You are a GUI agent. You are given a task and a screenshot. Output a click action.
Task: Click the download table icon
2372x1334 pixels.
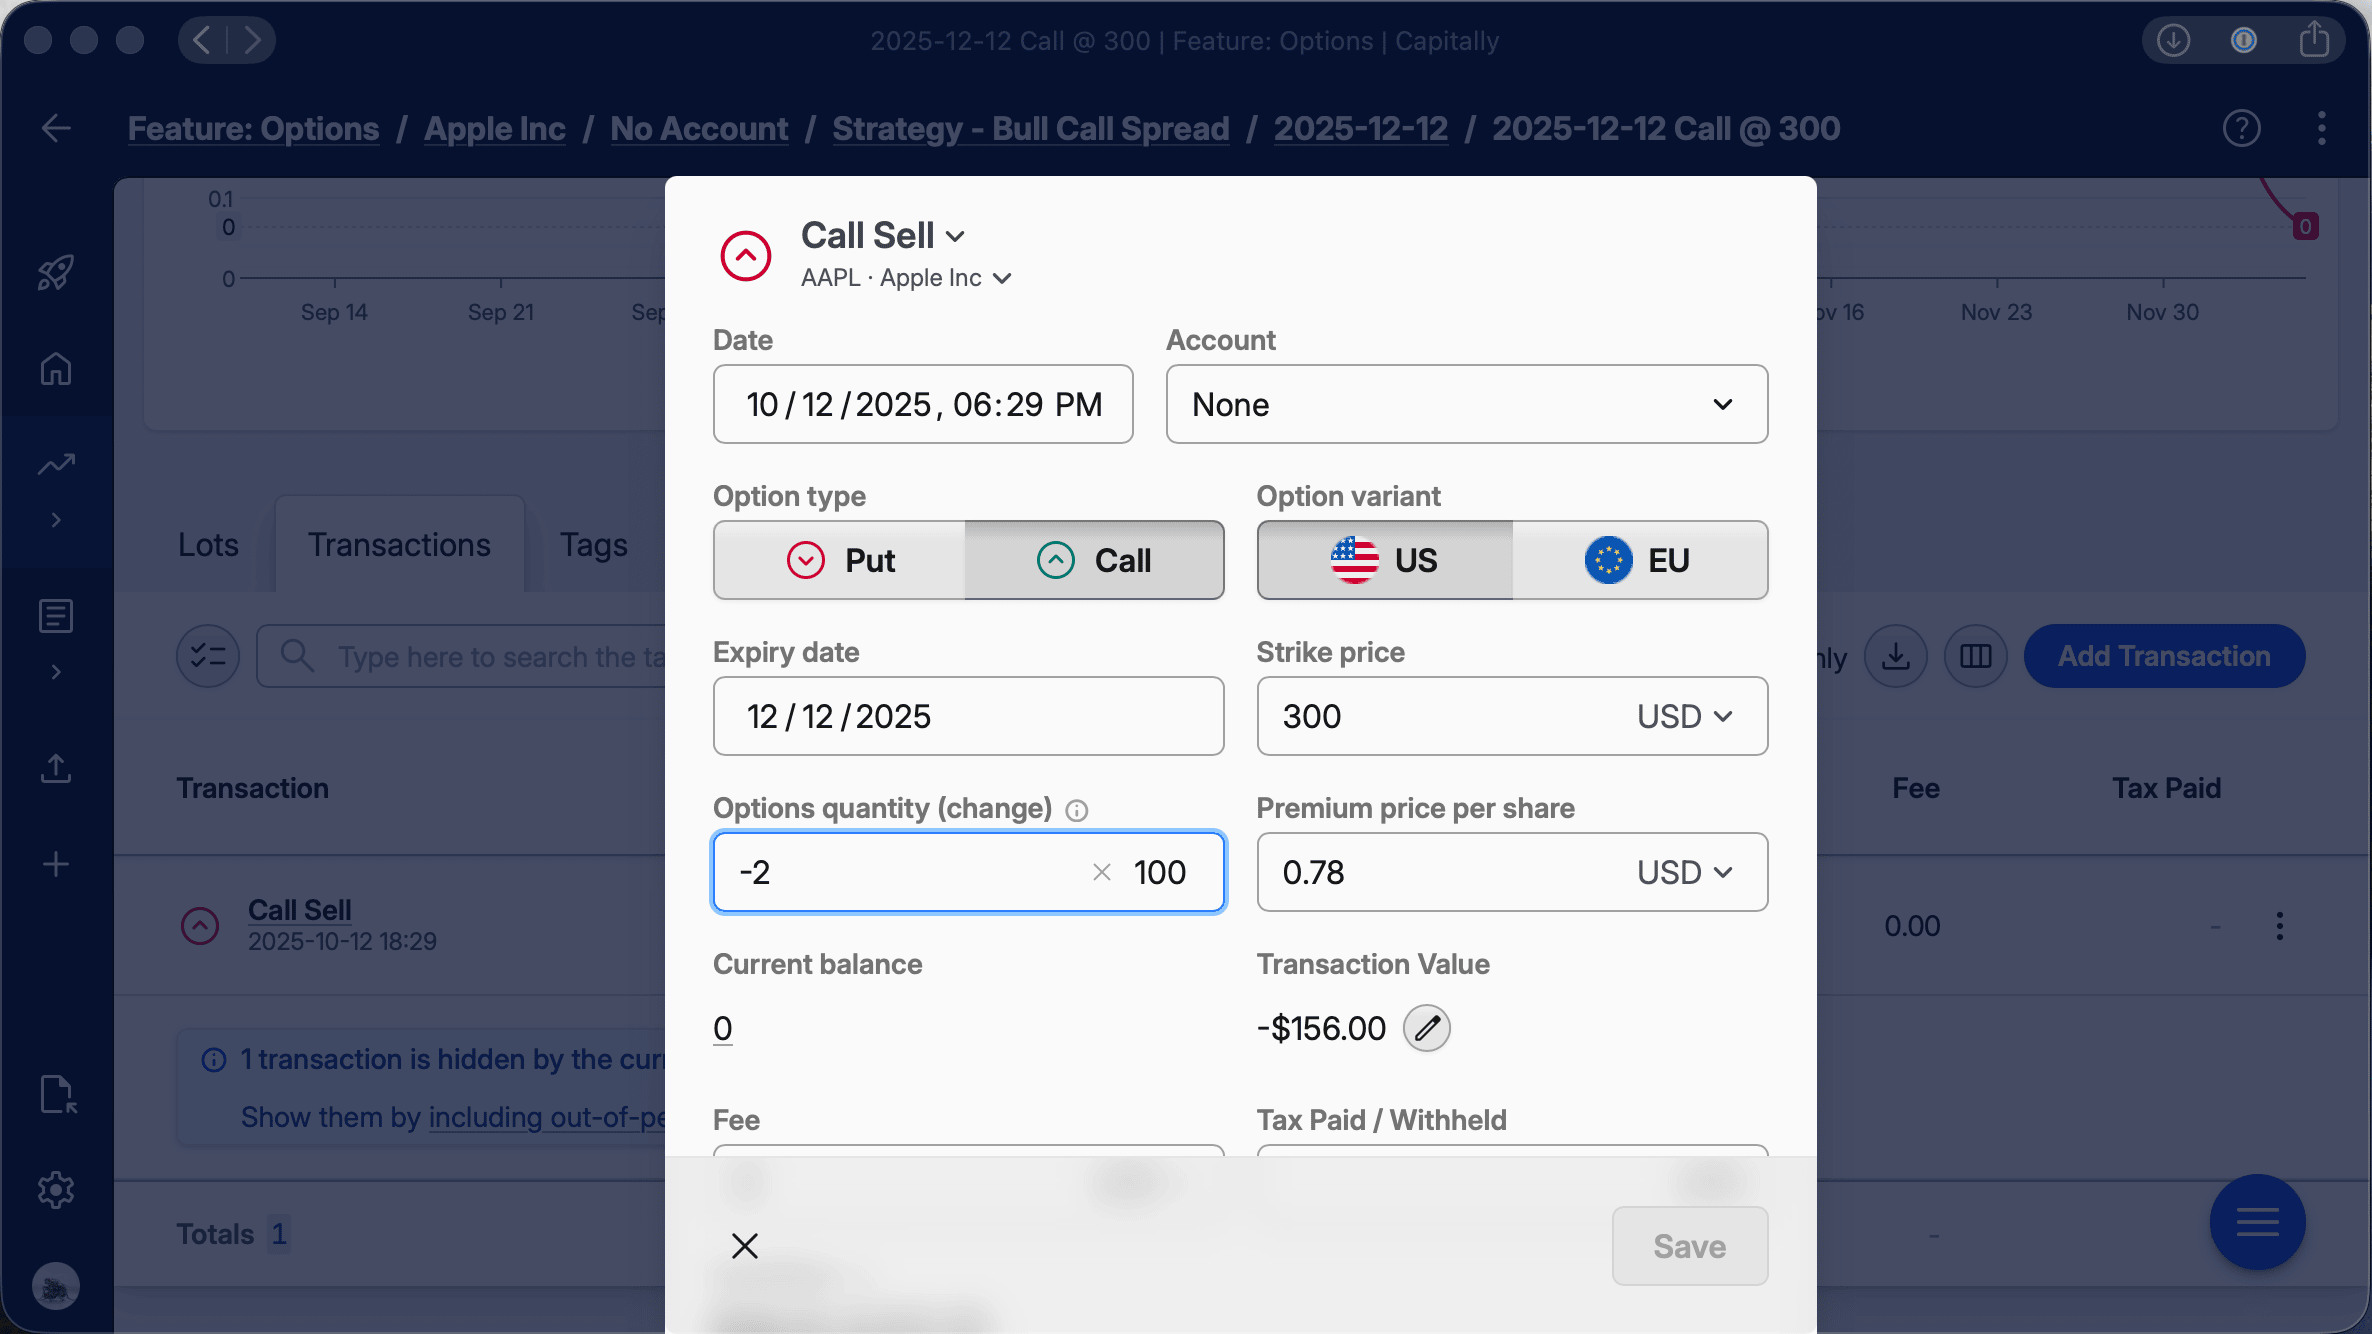[x=1895, y=656]
